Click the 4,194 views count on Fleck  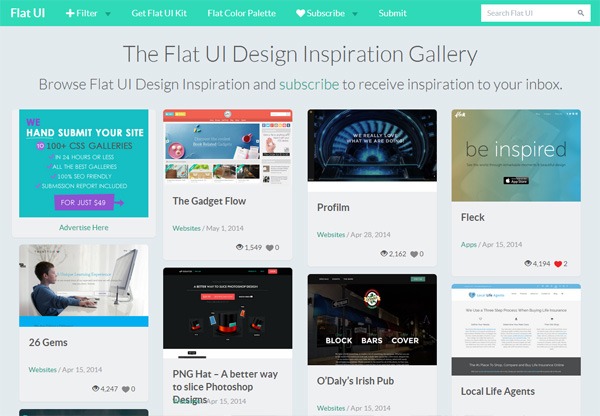point(541,264)
